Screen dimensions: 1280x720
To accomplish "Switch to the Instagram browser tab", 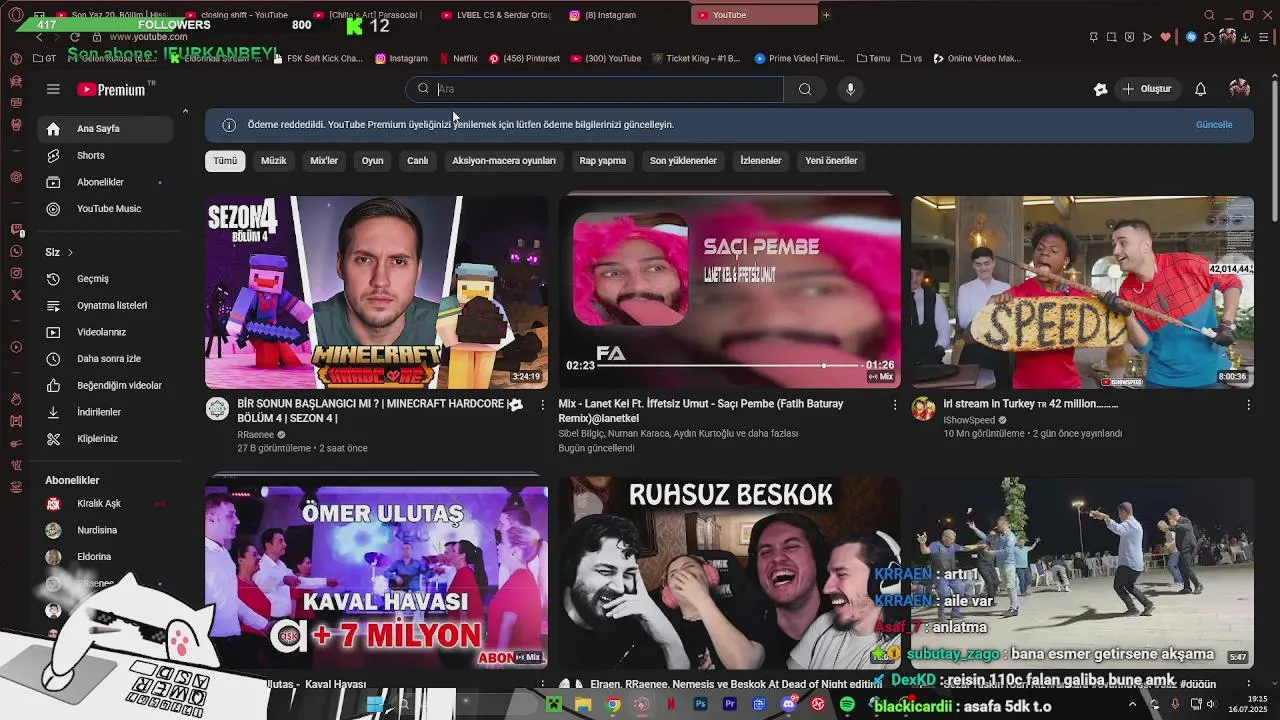I will 610,15.
